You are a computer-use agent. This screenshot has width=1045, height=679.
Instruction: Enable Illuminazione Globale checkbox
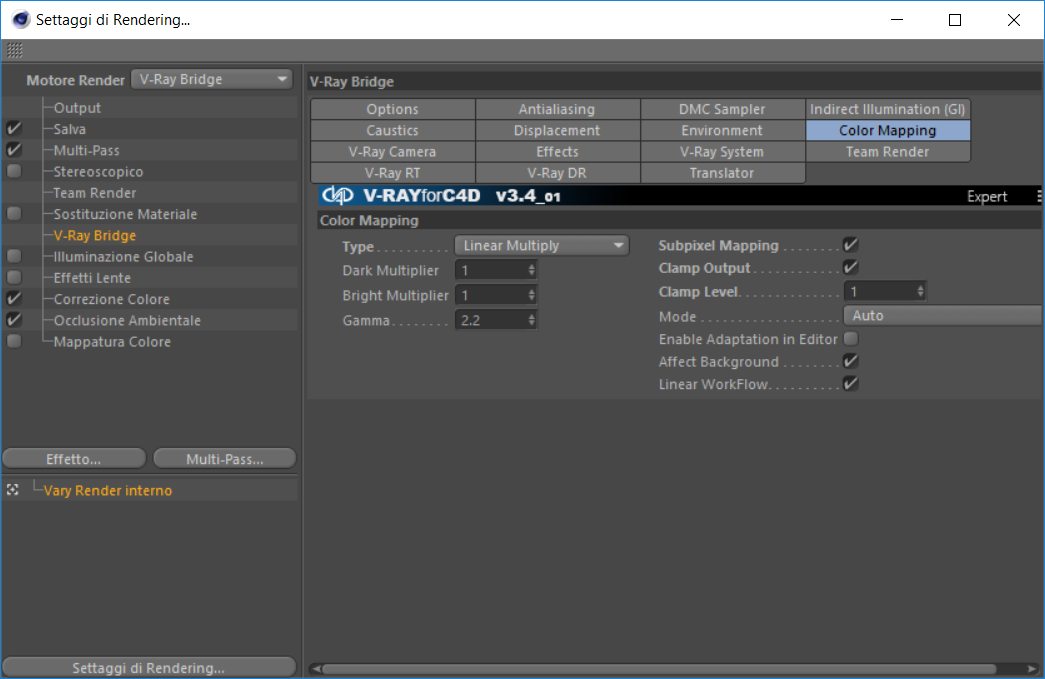(14, 257)
